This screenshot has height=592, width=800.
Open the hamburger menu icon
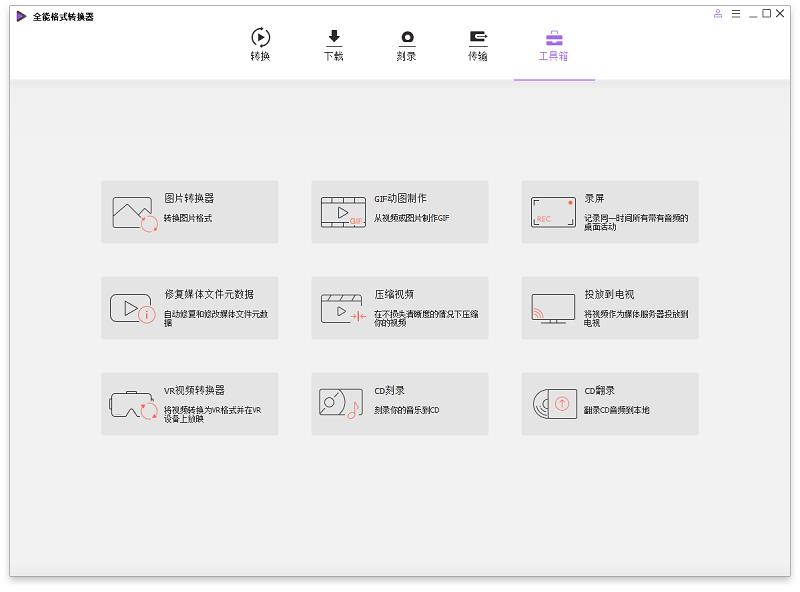pyautogui.click(x=736, y=14)
